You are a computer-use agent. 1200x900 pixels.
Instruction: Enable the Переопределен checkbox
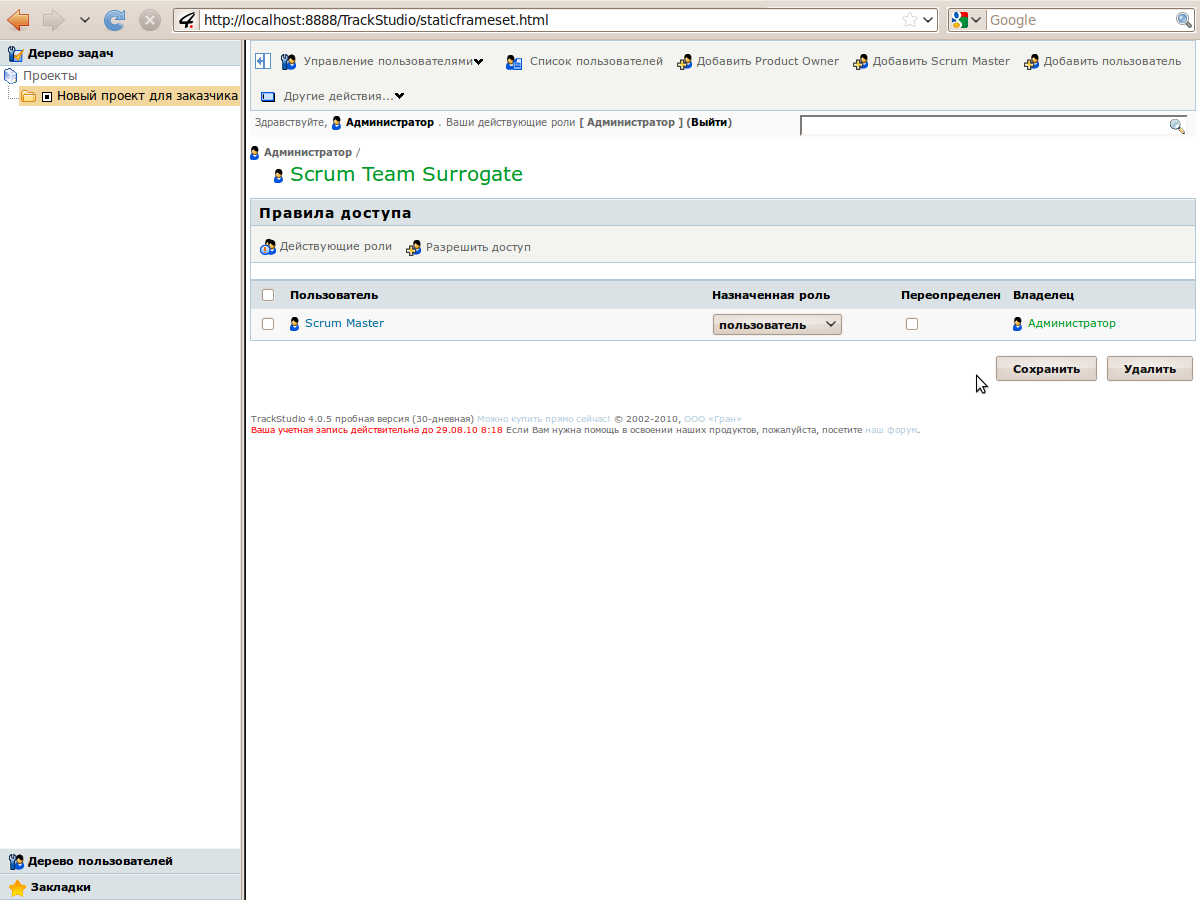click(x=911, y=324)
